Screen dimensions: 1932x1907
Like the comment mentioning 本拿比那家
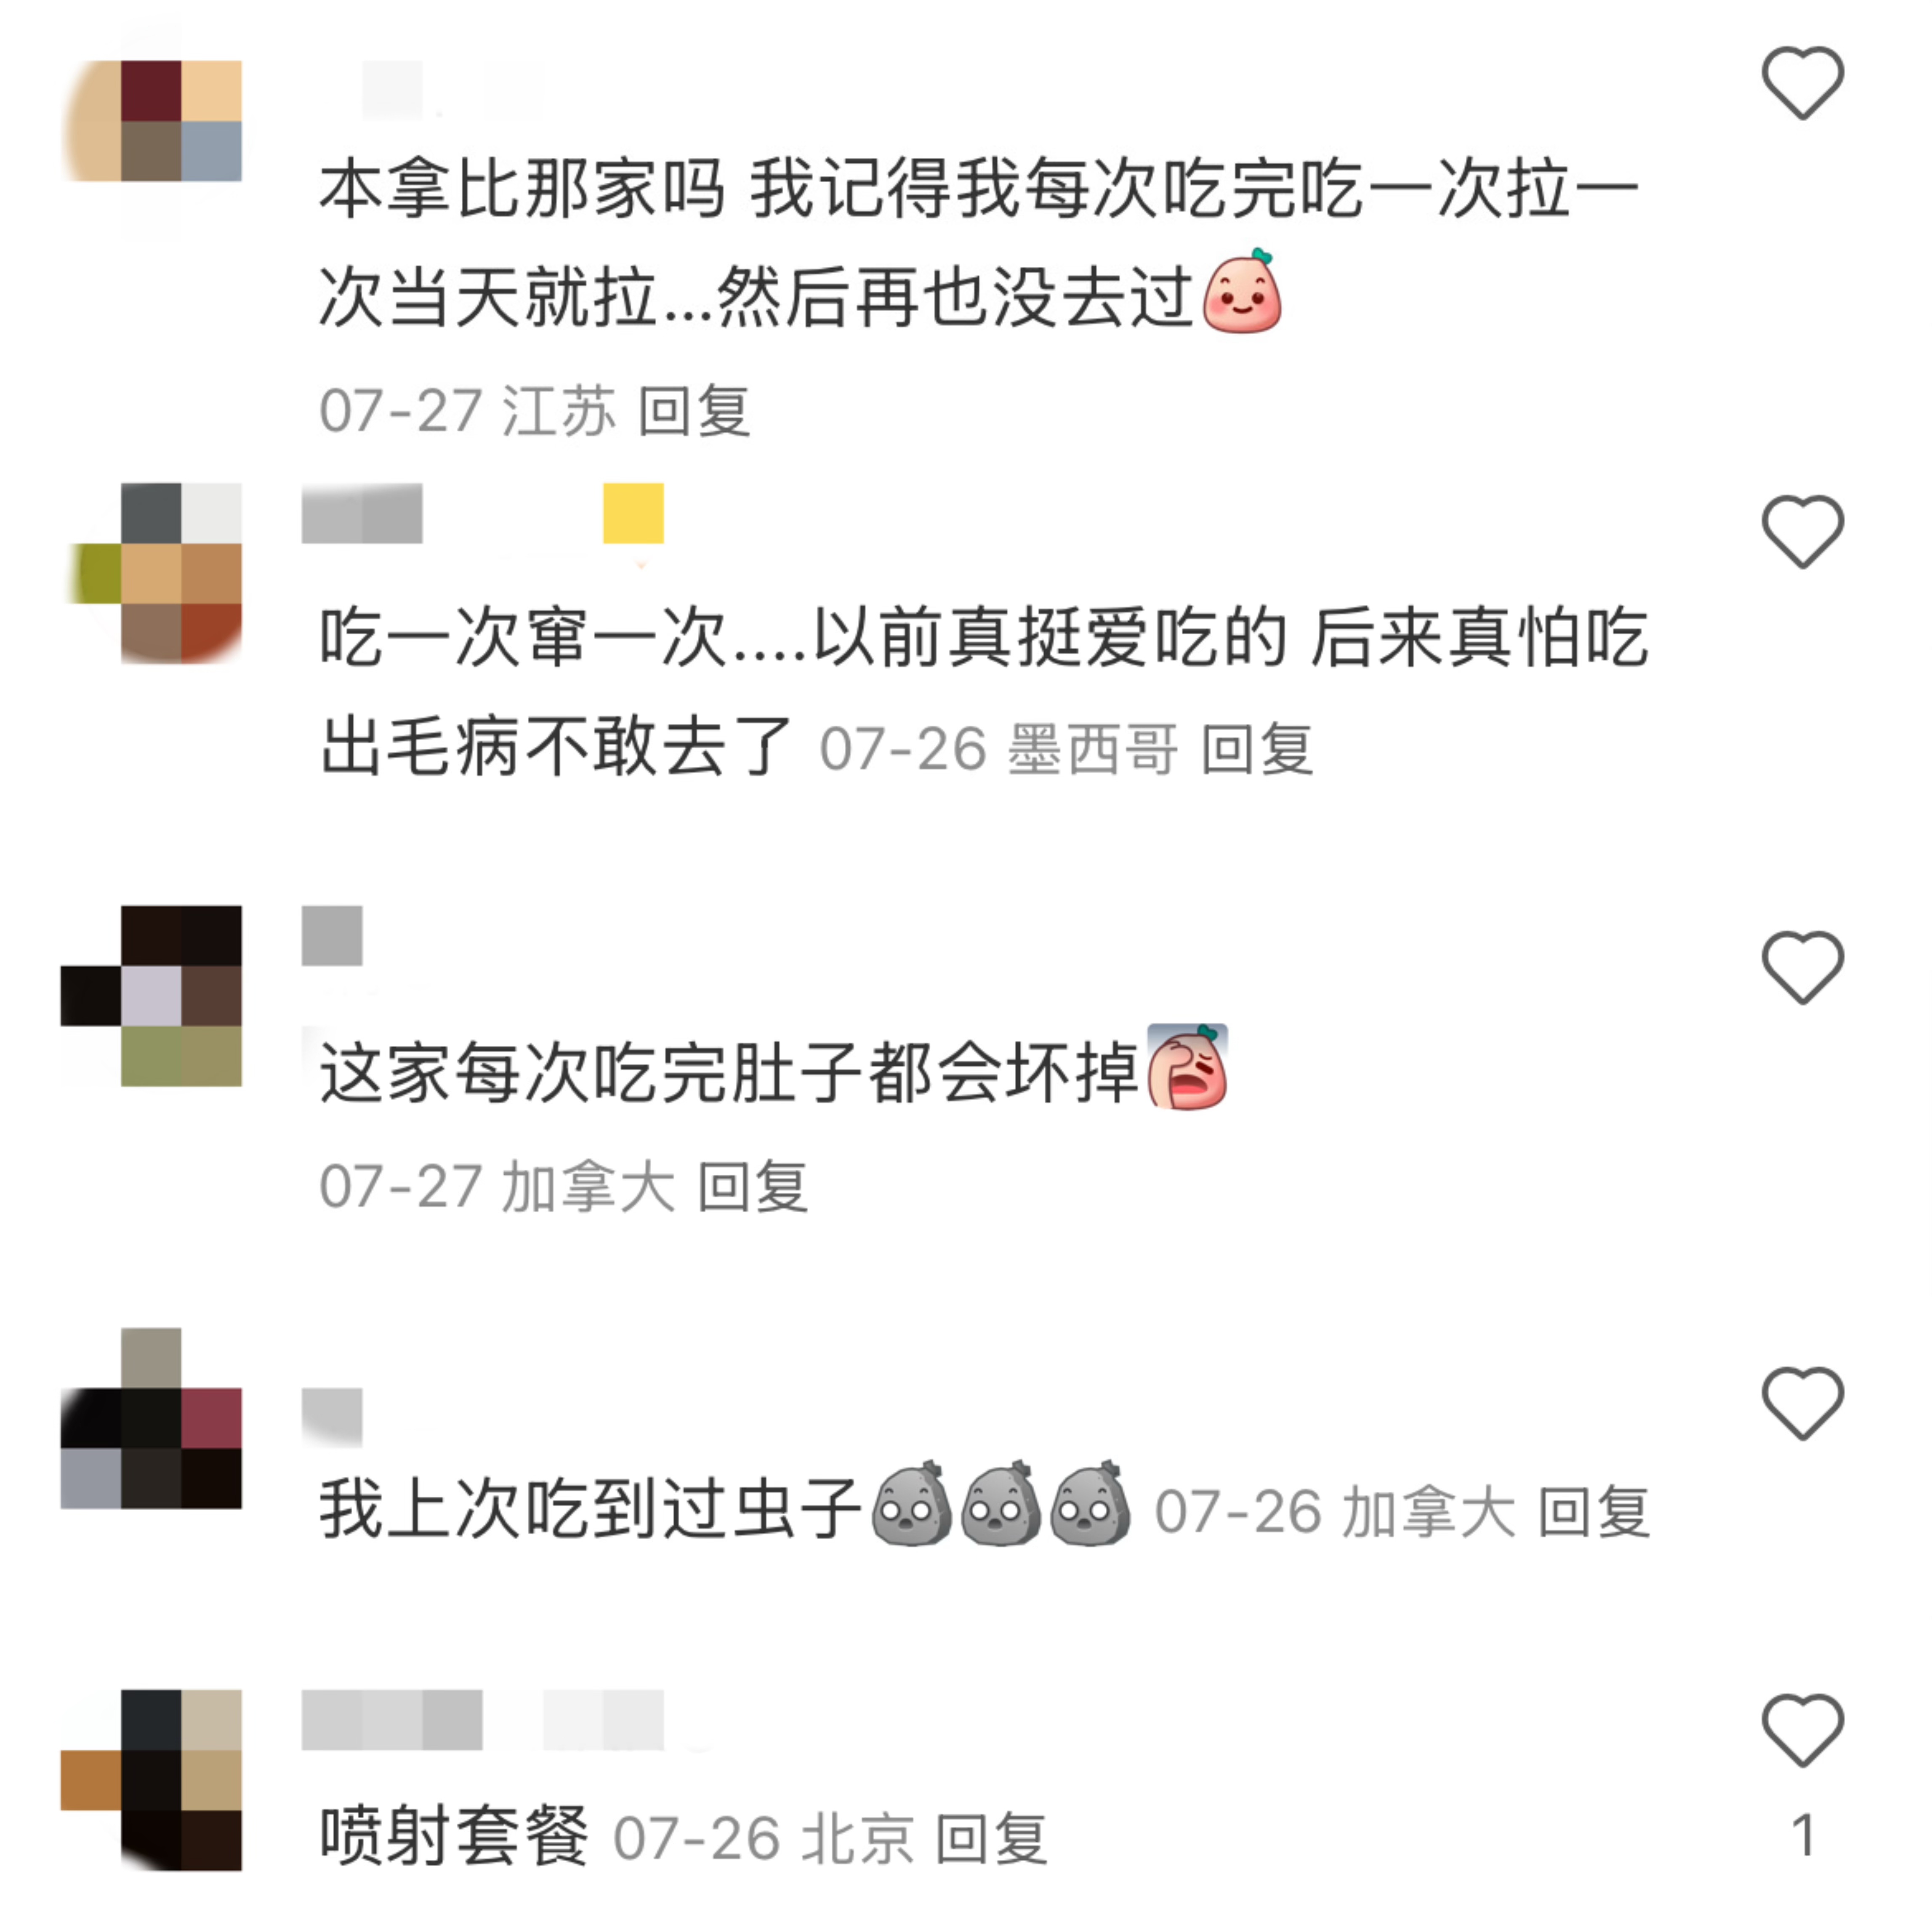coord(1801,83)
